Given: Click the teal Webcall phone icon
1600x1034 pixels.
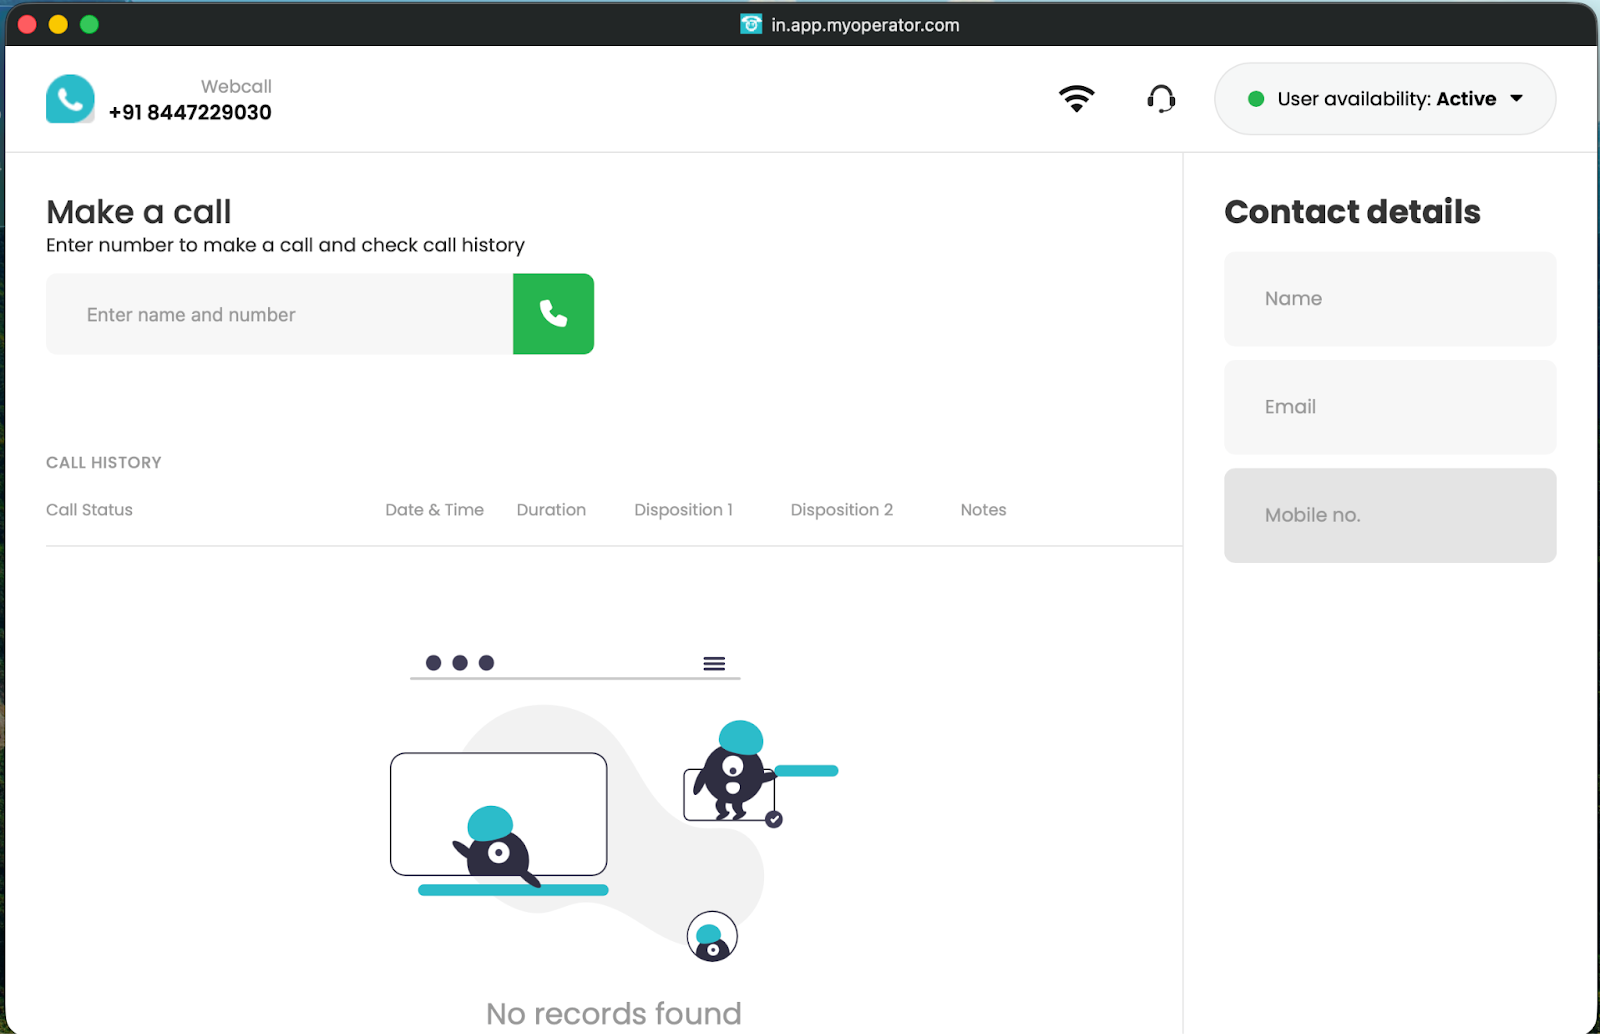Looking at the screenshot, I should 69,99.
